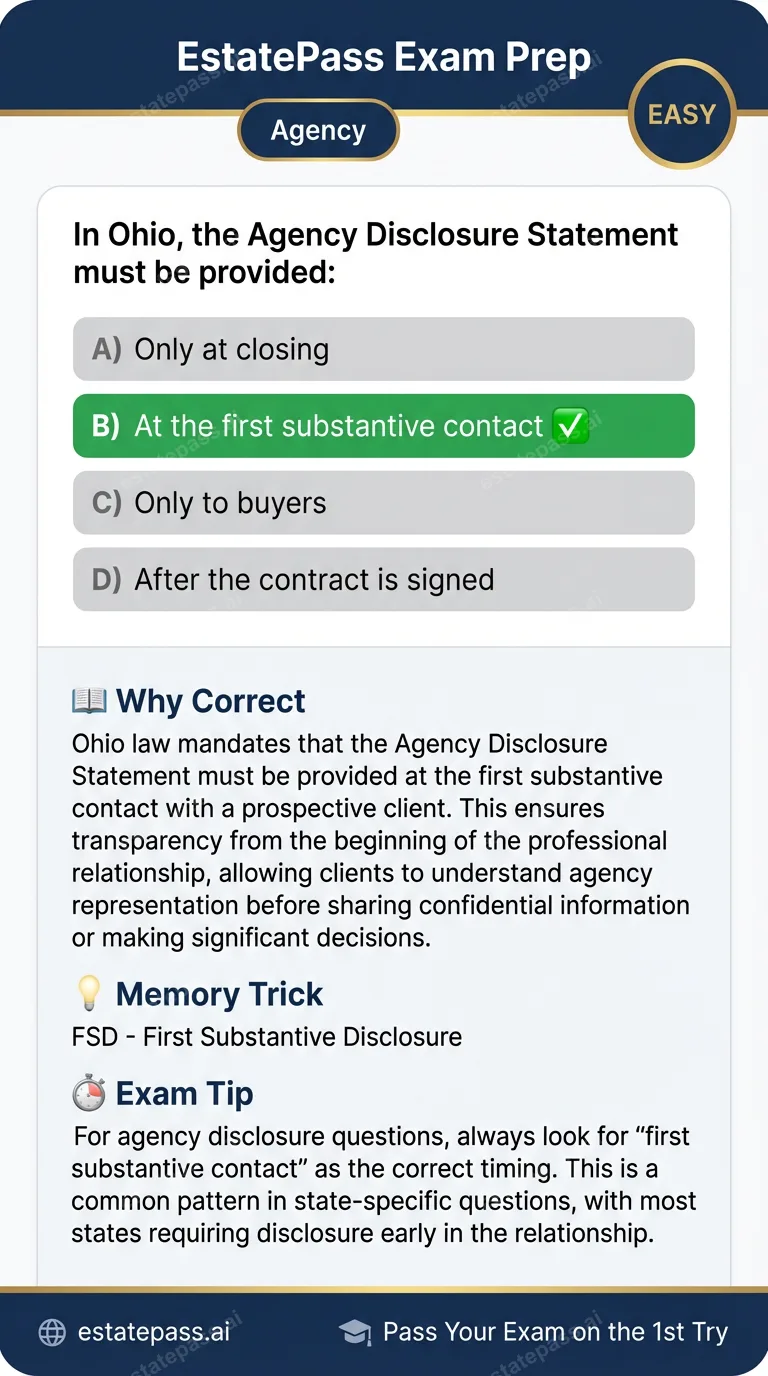Select answer C, Only to buyers
This screenshot has width=768, height=1376.
383,502
